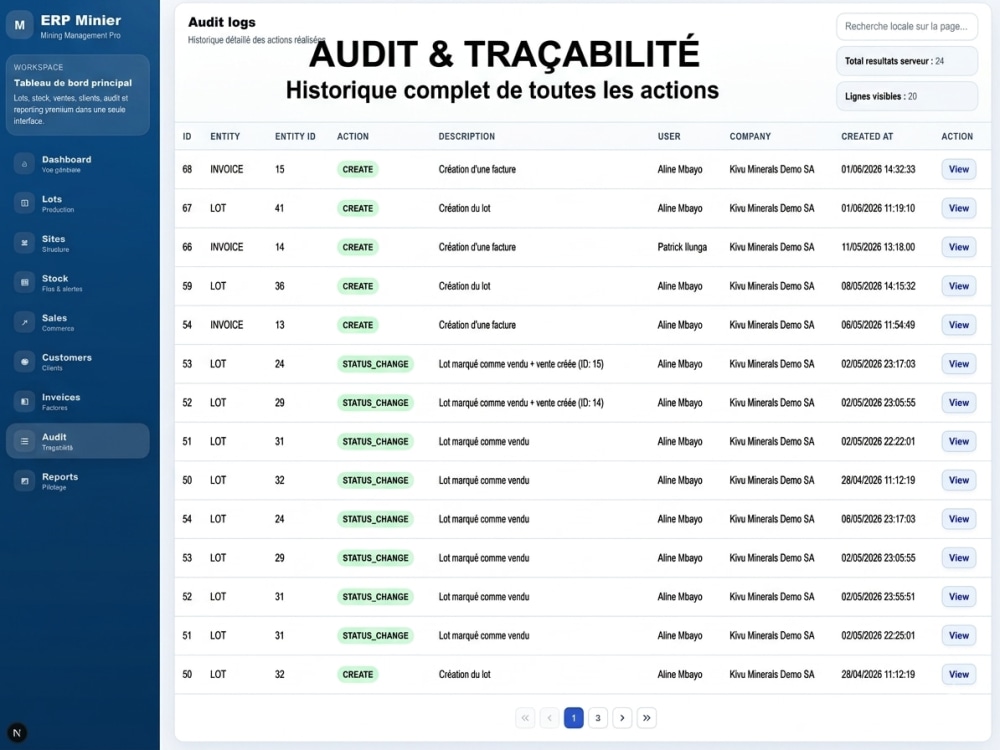Click description mentioning vente créée (ID: 15)
1000x750 pixels.
(520, 364)
